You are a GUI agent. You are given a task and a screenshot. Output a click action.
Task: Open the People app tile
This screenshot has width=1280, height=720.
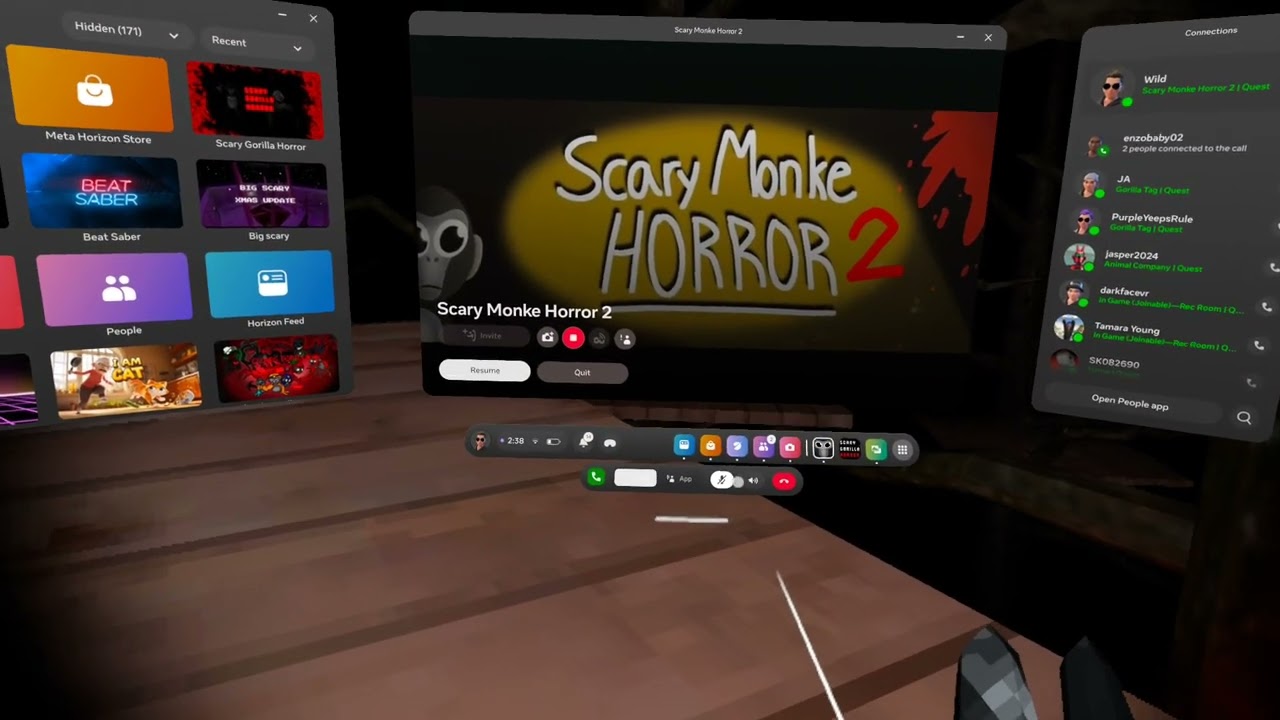click(x=114, y=289)
